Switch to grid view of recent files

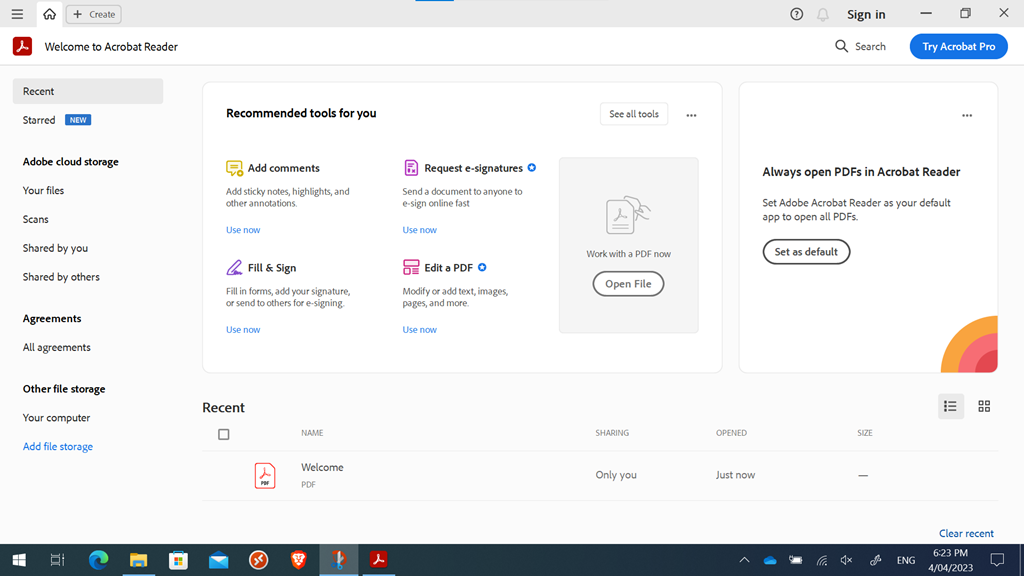[x=984, y=406]
